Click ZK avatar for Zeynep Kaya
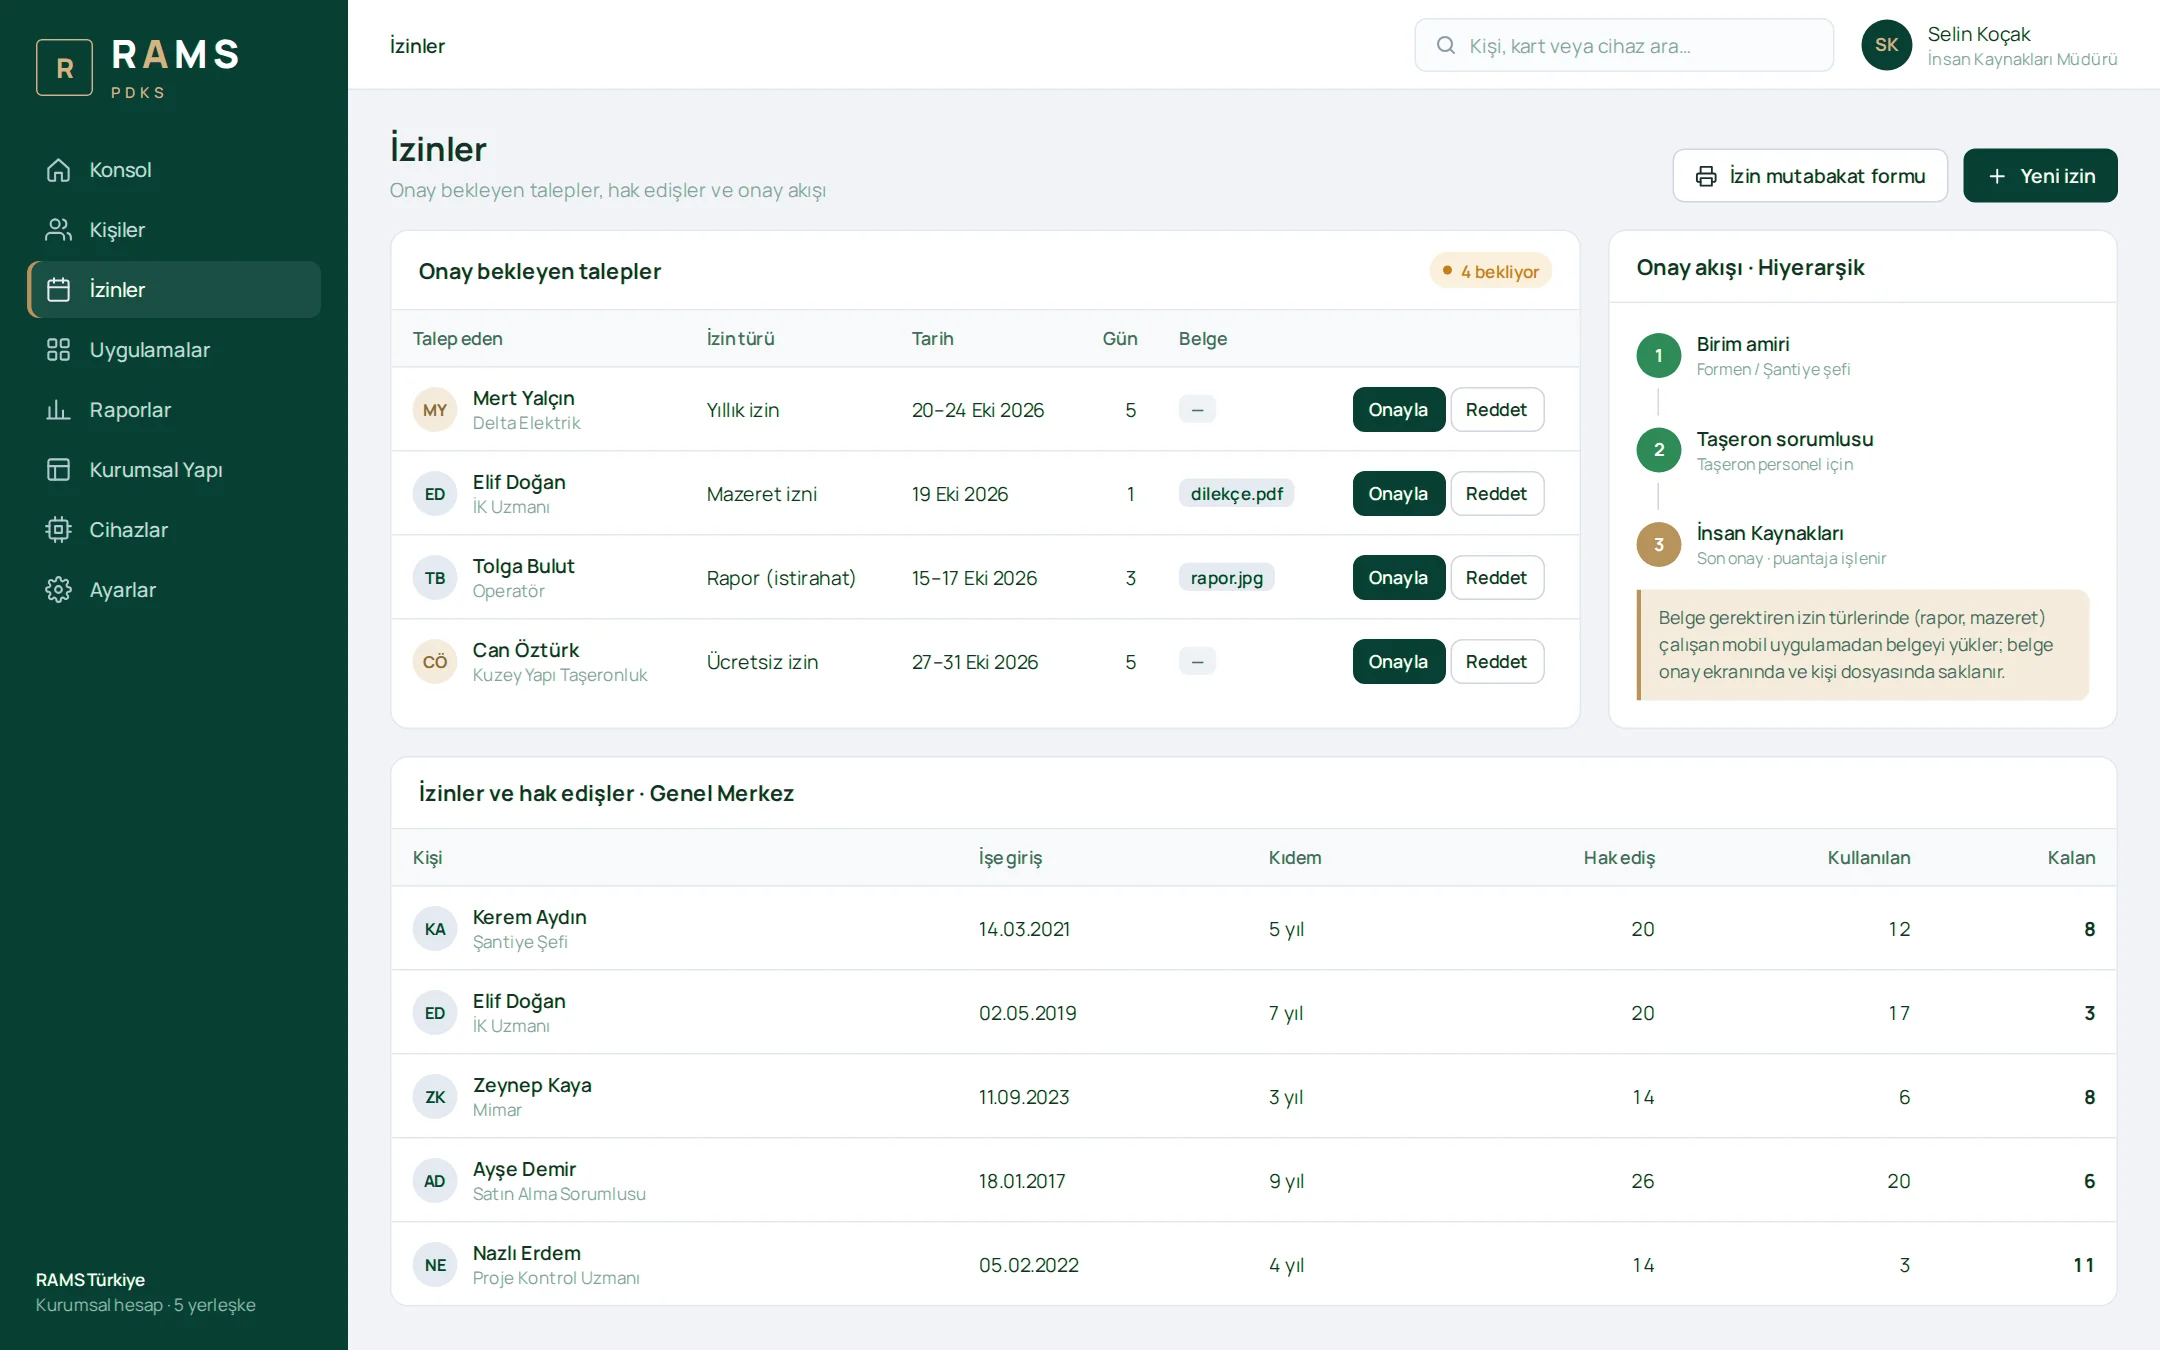The height and width of the screenshot is (1350, 2160). click(x=435, y=1097)
